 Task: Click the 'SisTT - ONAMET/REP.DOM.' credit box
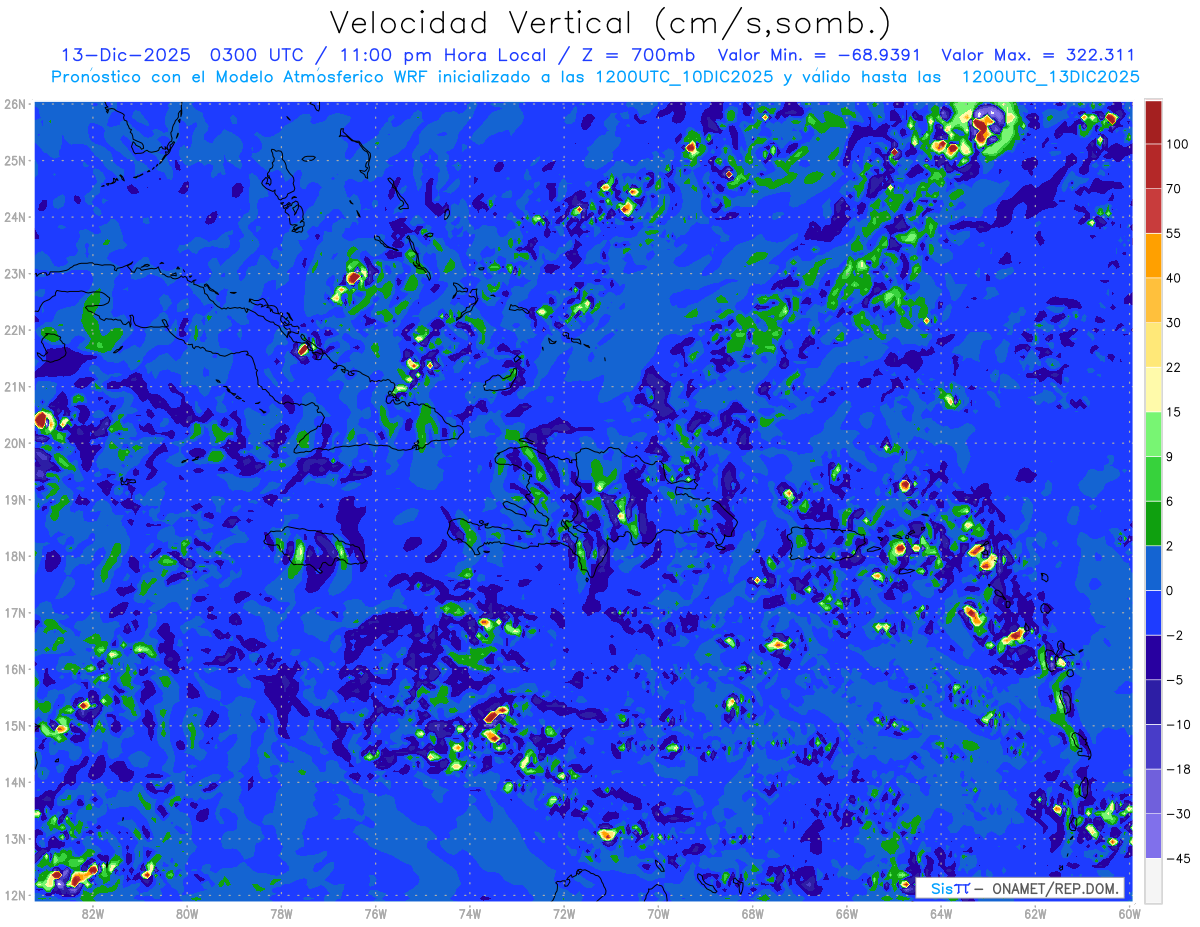tap(1020, 887)
